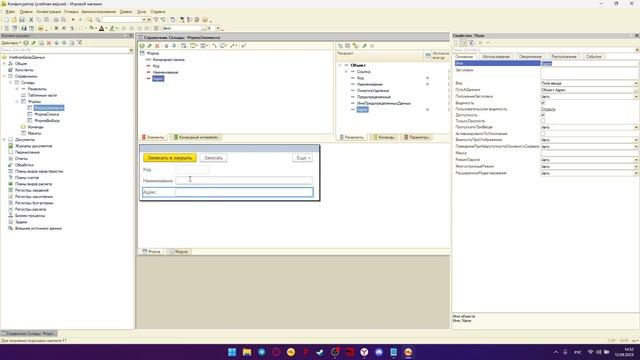This screenshot has height=360, width=640.
Task: Delete form element with the red cross
Action: click(x=157, y=46)
